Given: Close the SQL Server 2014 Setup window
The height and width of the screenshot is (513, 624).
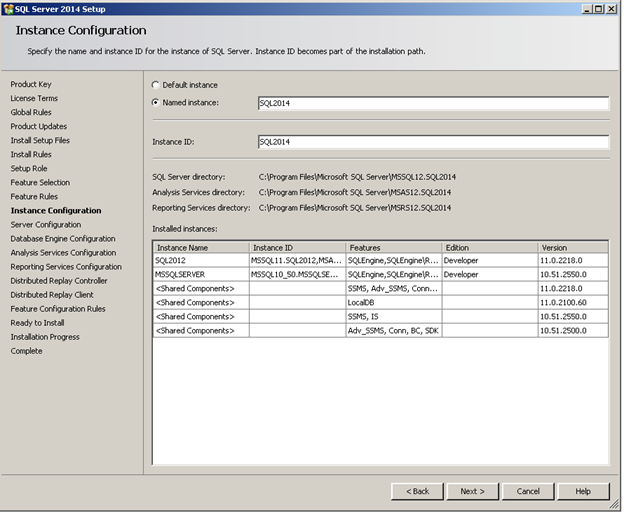Looking at the screenshot, I should tap(611, 9).
